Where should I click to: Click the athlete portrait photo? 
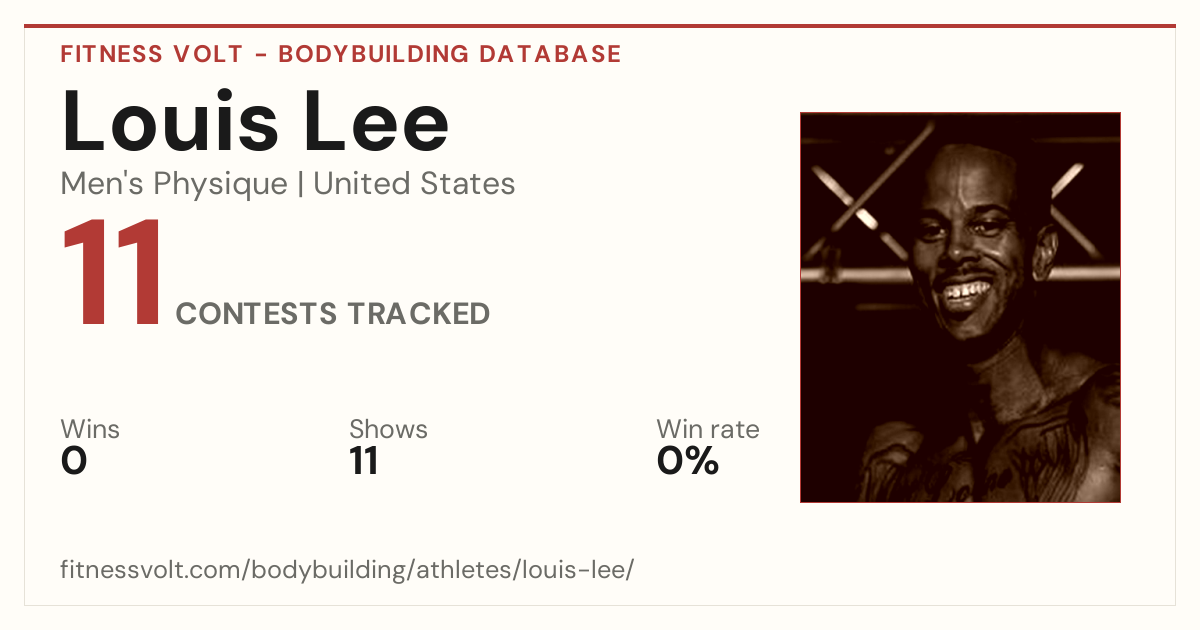coord(960,307)
